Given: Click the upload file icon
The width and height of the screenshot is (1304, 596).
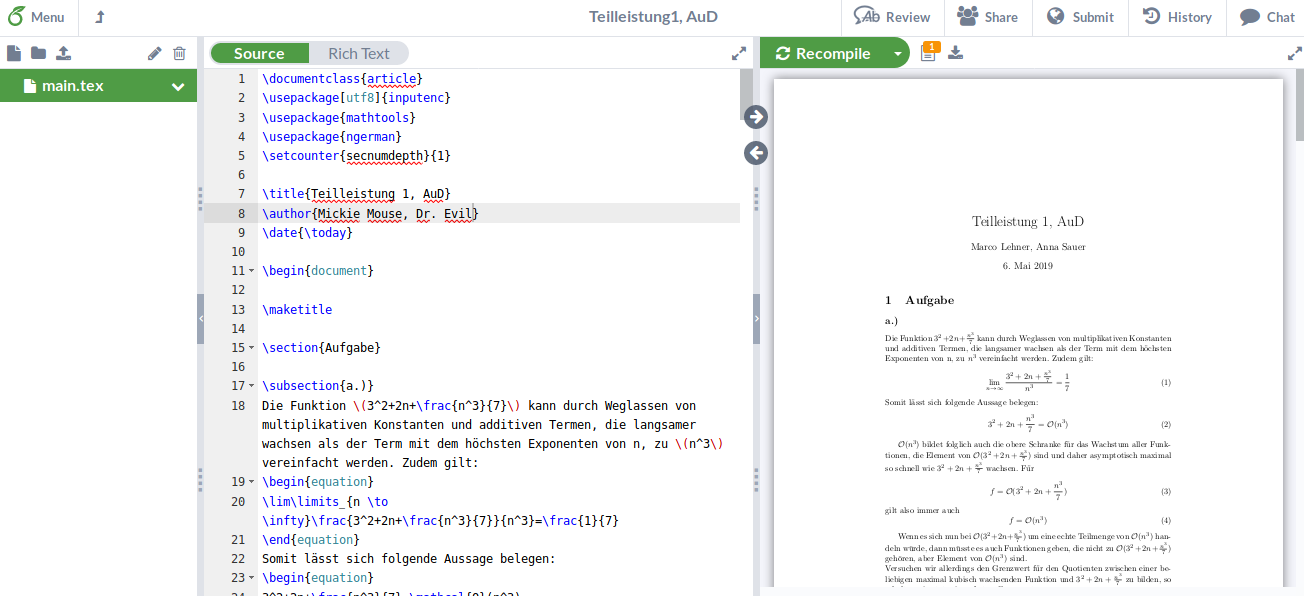Looking at the screenshot, I should click(63, 54).
